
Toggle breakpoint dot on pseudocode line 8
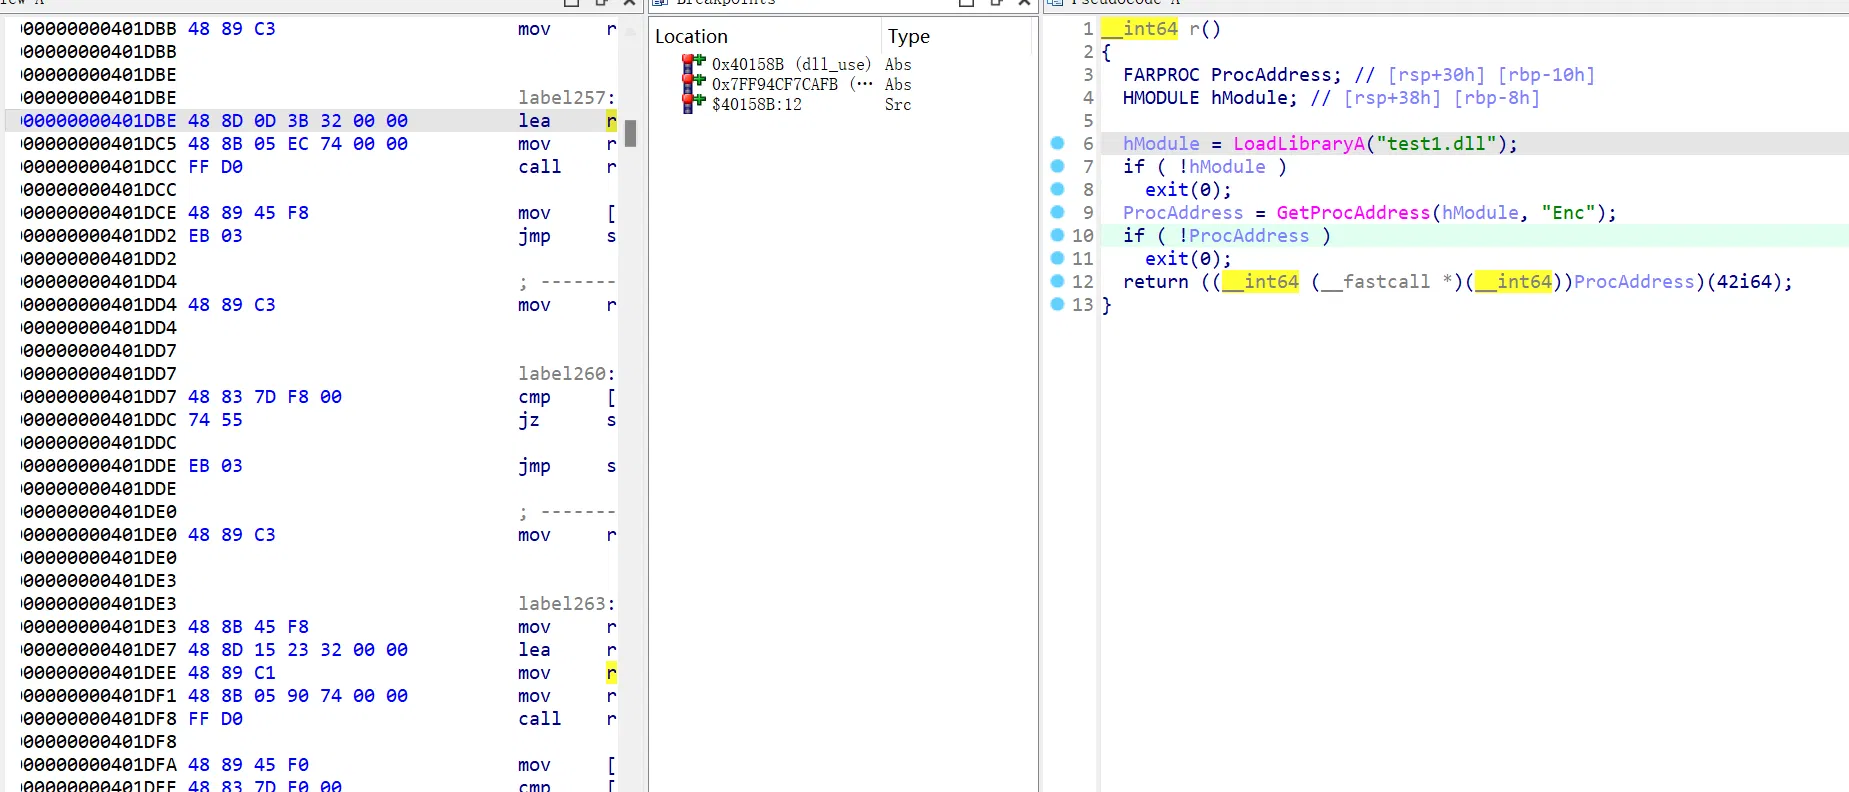pyautogui.click(x=1057, y=189)
